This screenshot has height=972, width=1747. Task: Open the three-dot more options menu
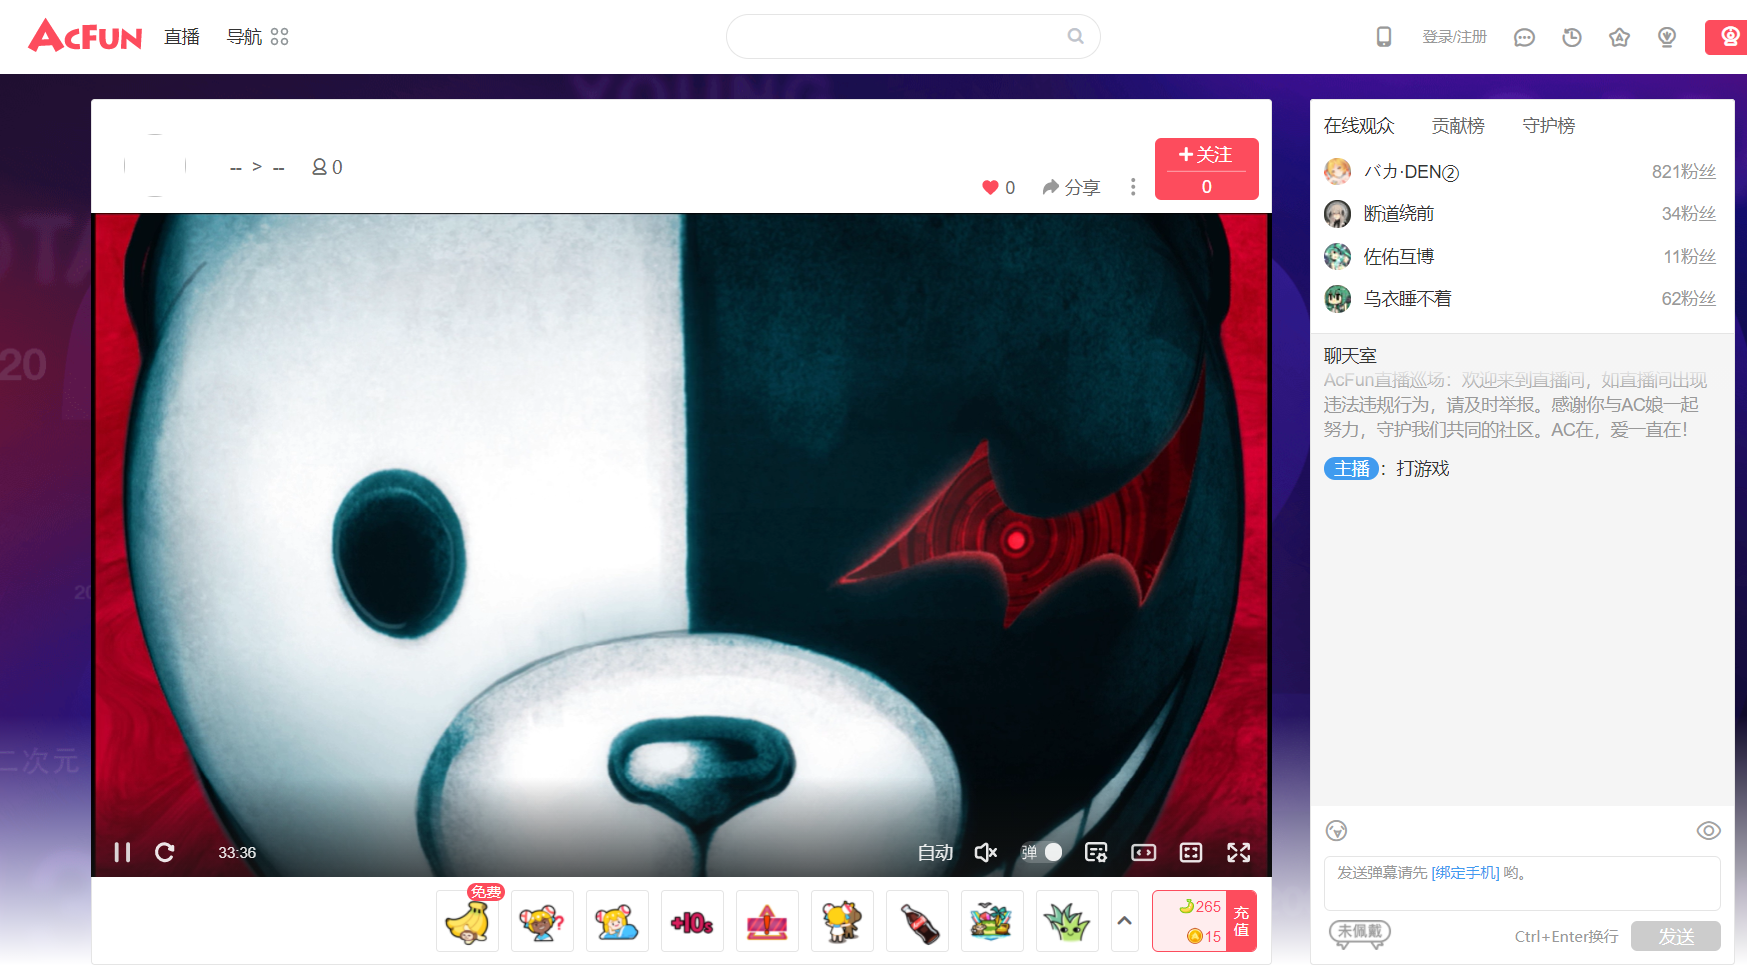(1133, 187)
